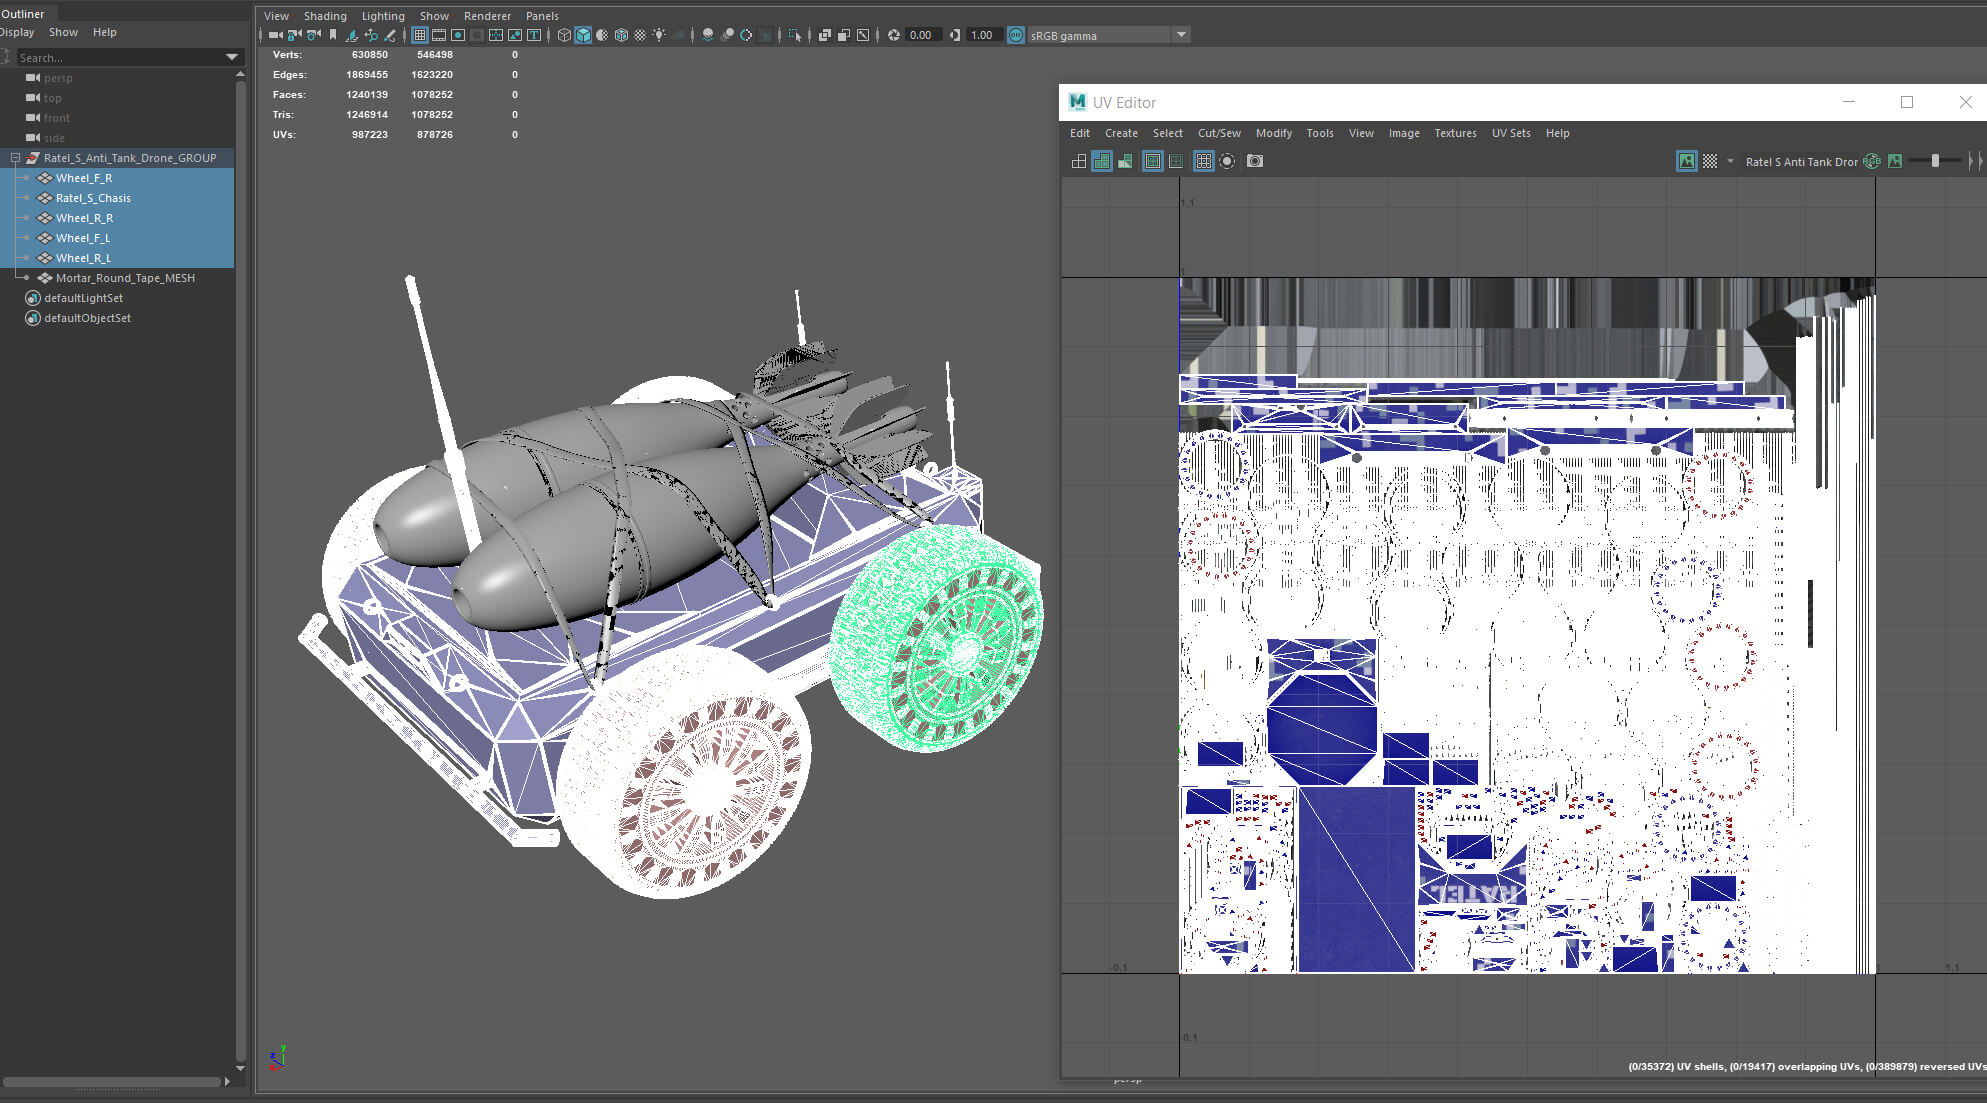Click the wireframe cube shading icon
Screen dimensions: 1987x1103
click(564, 35)
